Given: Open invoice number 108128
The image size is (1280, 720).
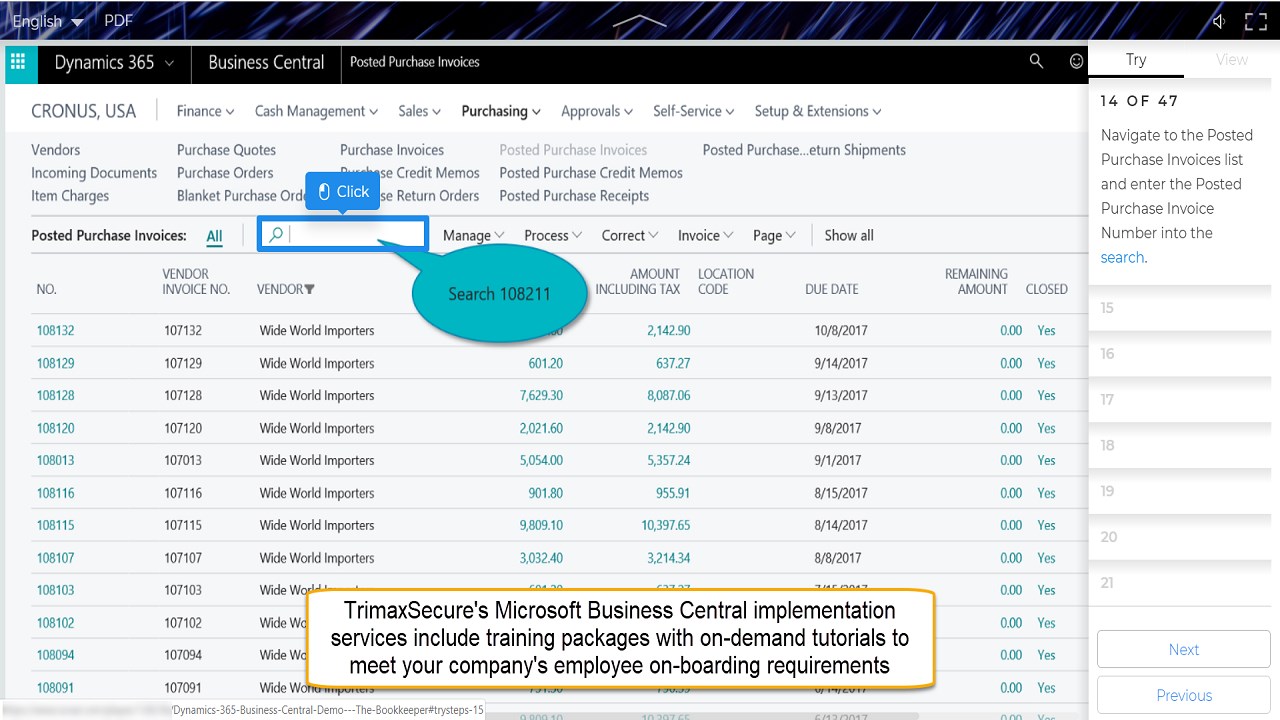Looking at the screenshot, I should coord(55,395).
